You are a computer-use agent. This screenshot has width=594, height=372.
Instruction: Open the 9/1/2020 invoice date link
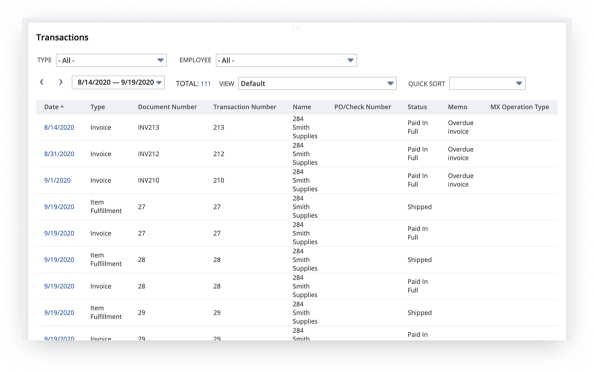[57, 180]
